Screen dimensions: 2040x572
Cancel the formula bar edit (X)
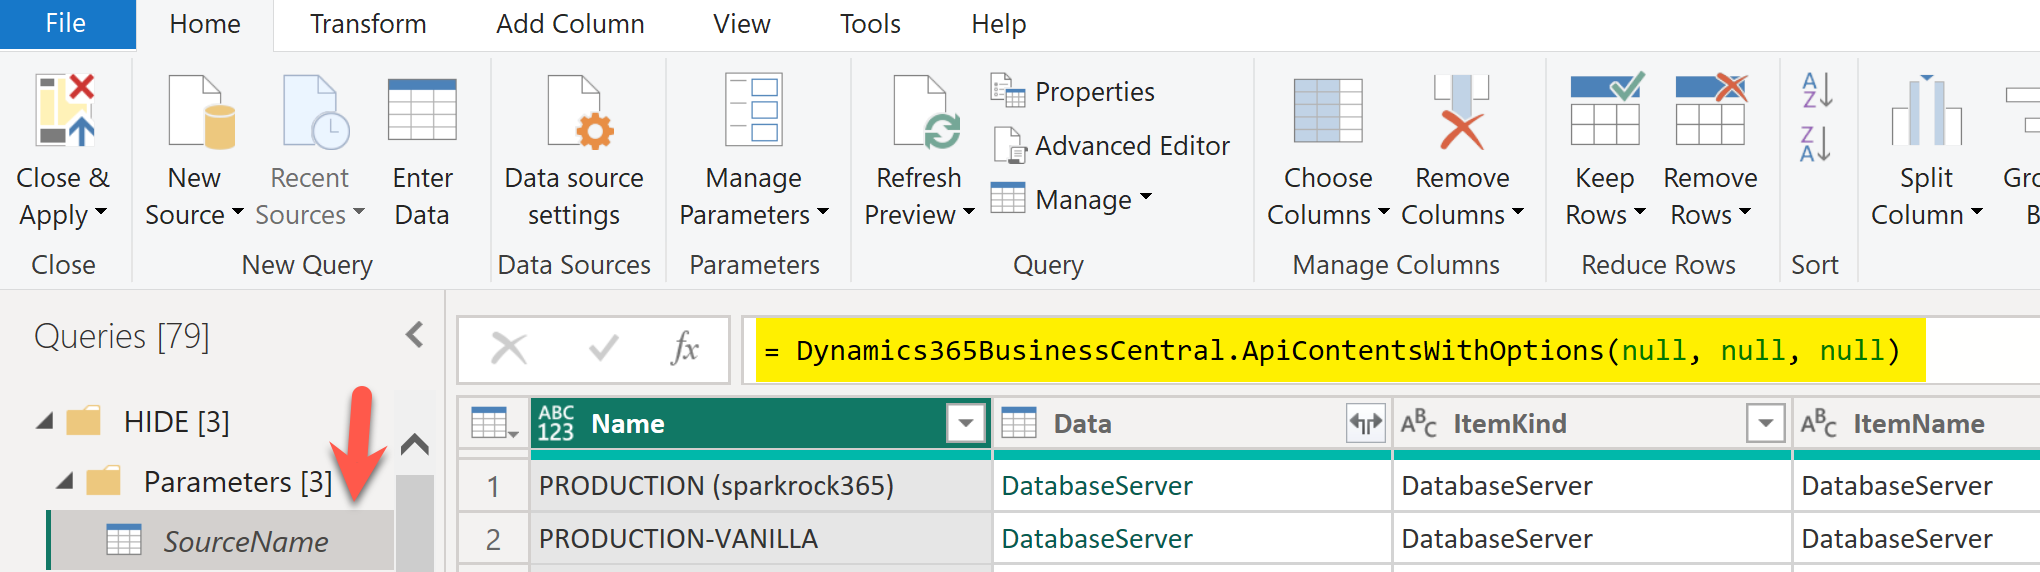(509, 349)
